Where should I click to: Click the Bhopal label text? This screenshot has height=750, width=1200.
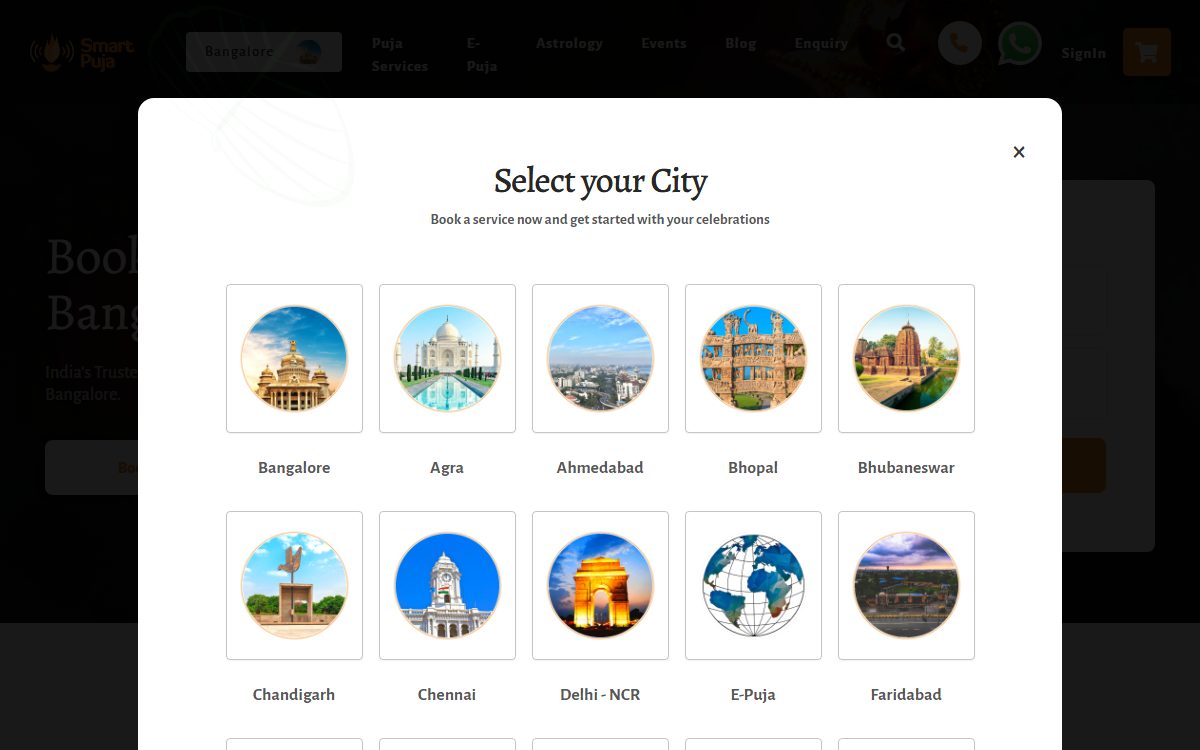[x=753, y=468]
